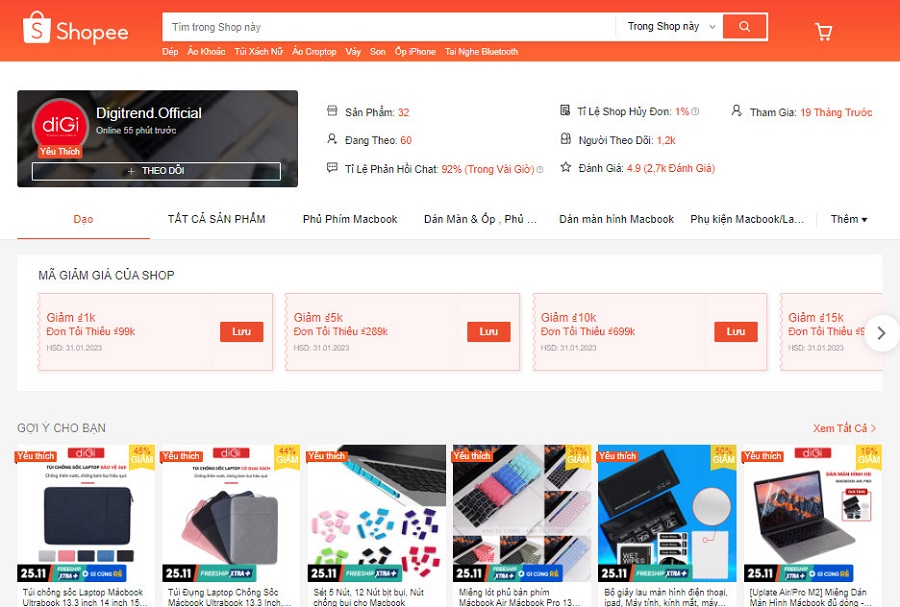Image resolution: width=900 pixels, height=607 pixels.
Task: Open the Trong Shop này search scope dropdown
Action: coord(670,26)
